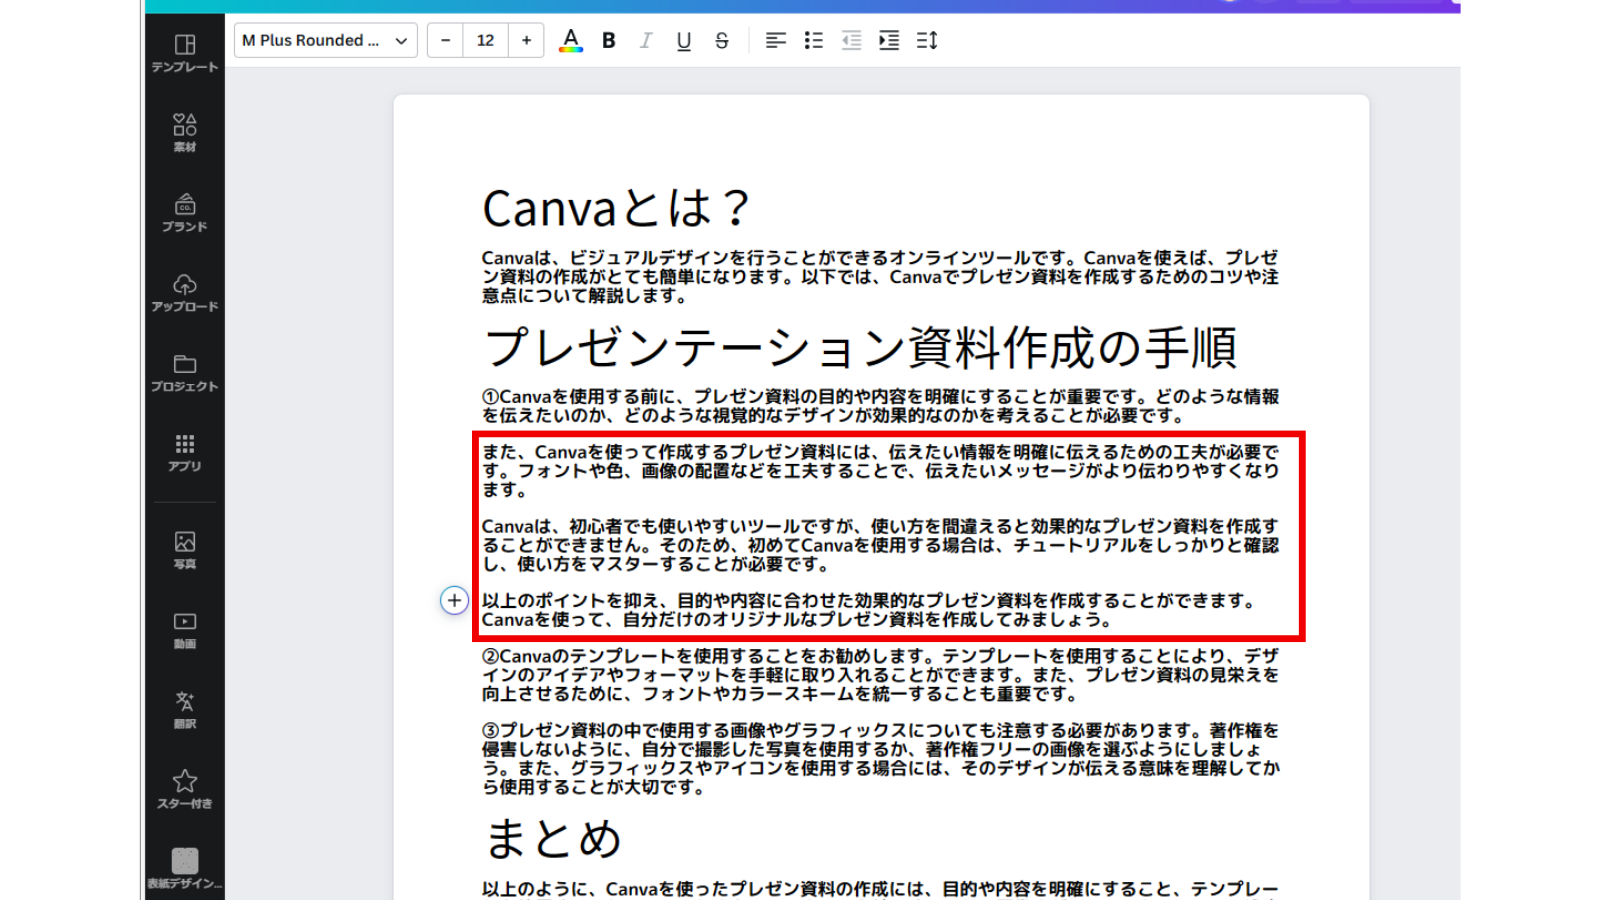The image size is (1600, 900).
Task: Click the font size field showing 12
Action: (486, 40)
